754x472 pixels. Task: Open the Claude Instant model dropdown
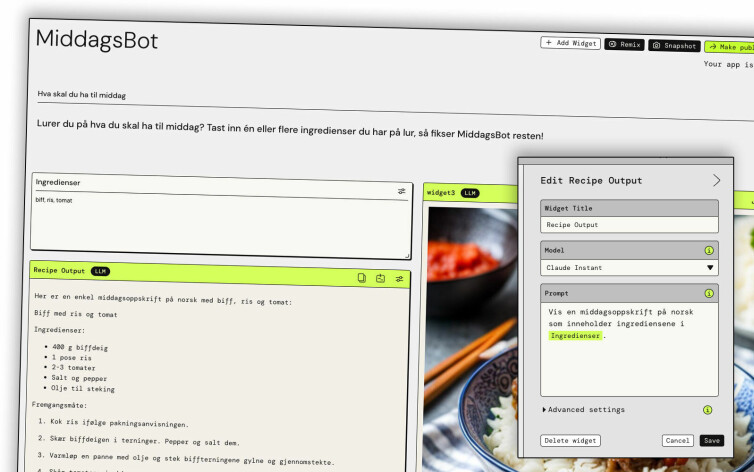tap(629, 268)
